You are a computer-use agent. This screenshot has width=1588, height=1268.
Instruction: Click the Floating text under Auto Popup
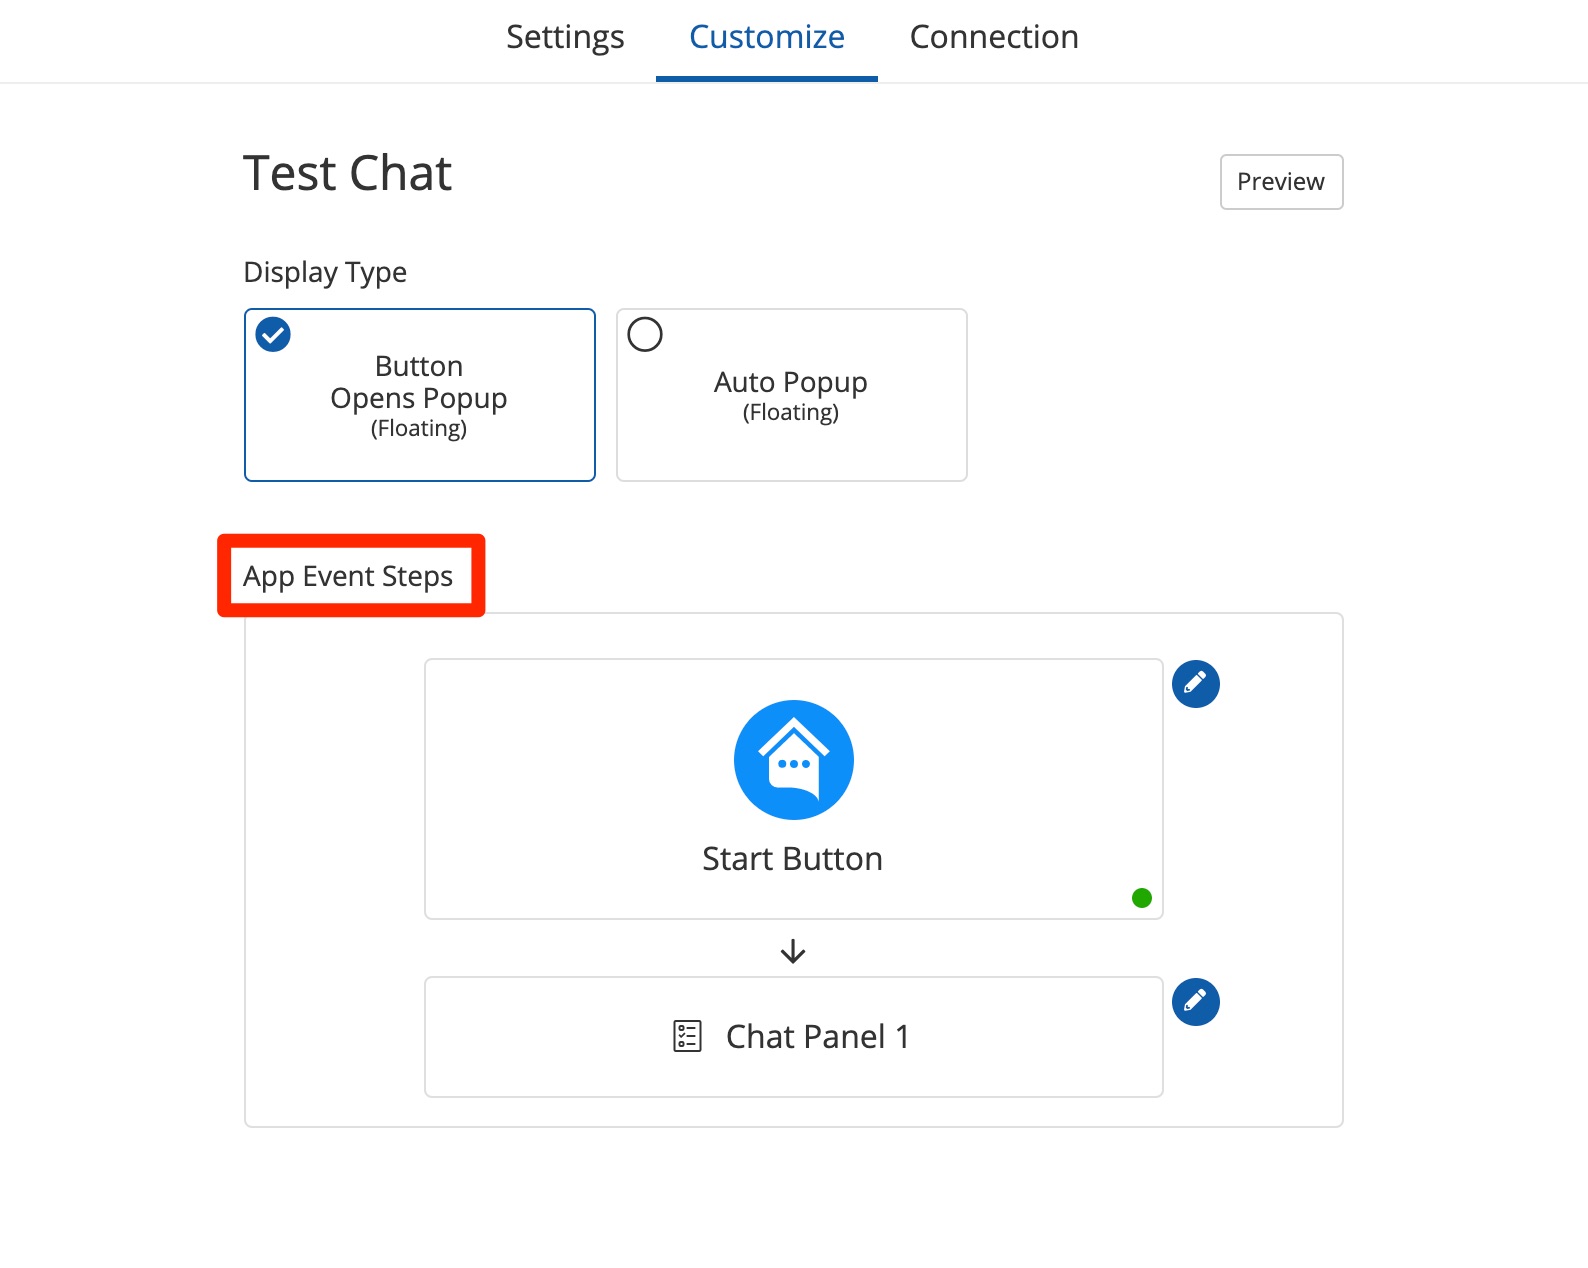coord(790,413)
